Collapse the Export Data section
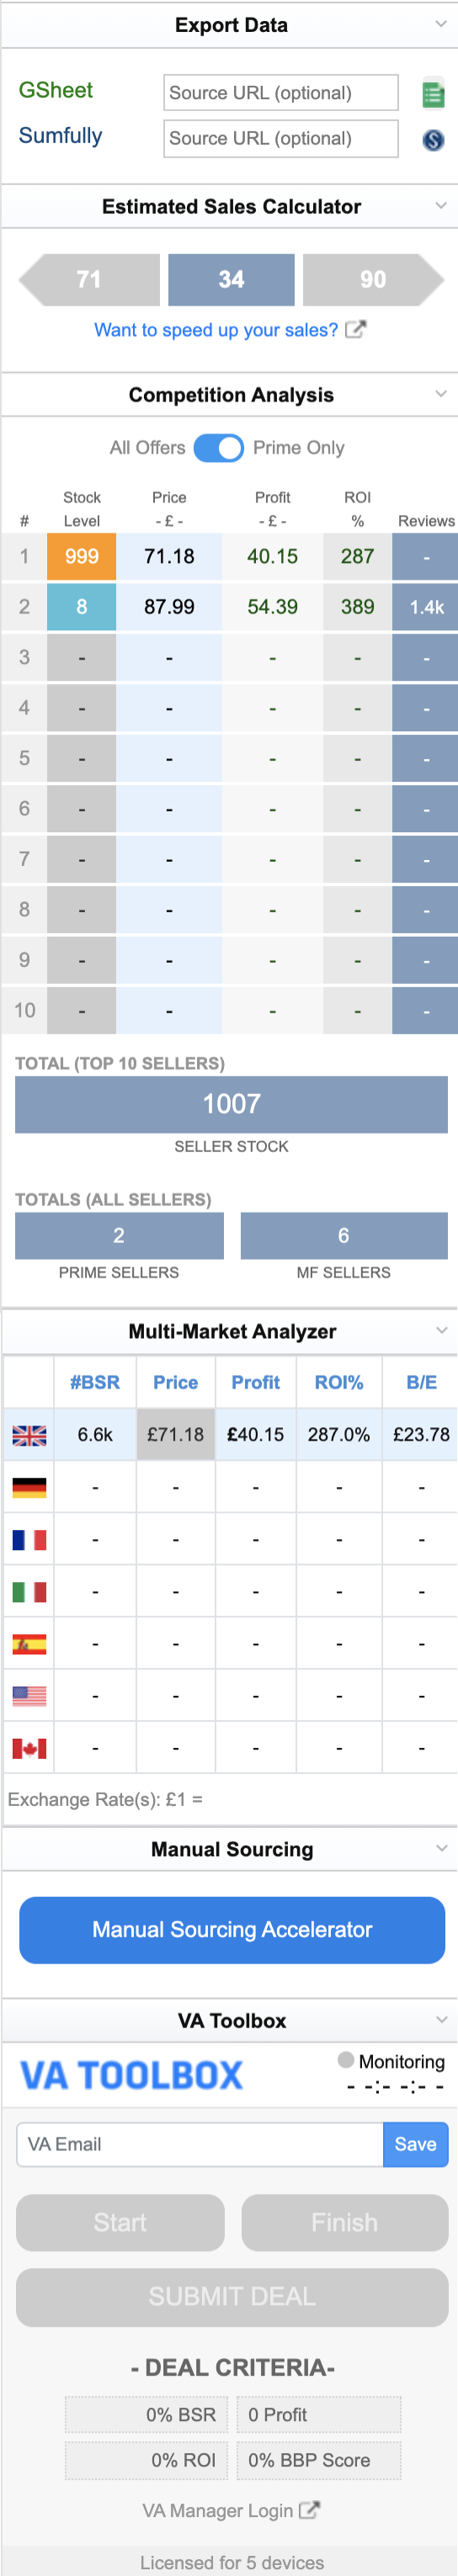This screenshot has height=2576, width=458. click(x=441, y=24)
